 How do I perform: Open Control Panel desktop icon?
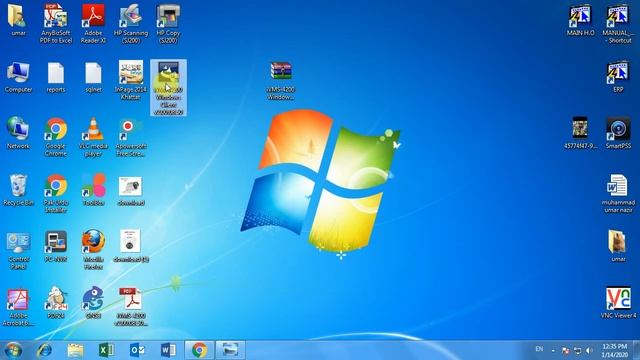[x=18, y=250]
